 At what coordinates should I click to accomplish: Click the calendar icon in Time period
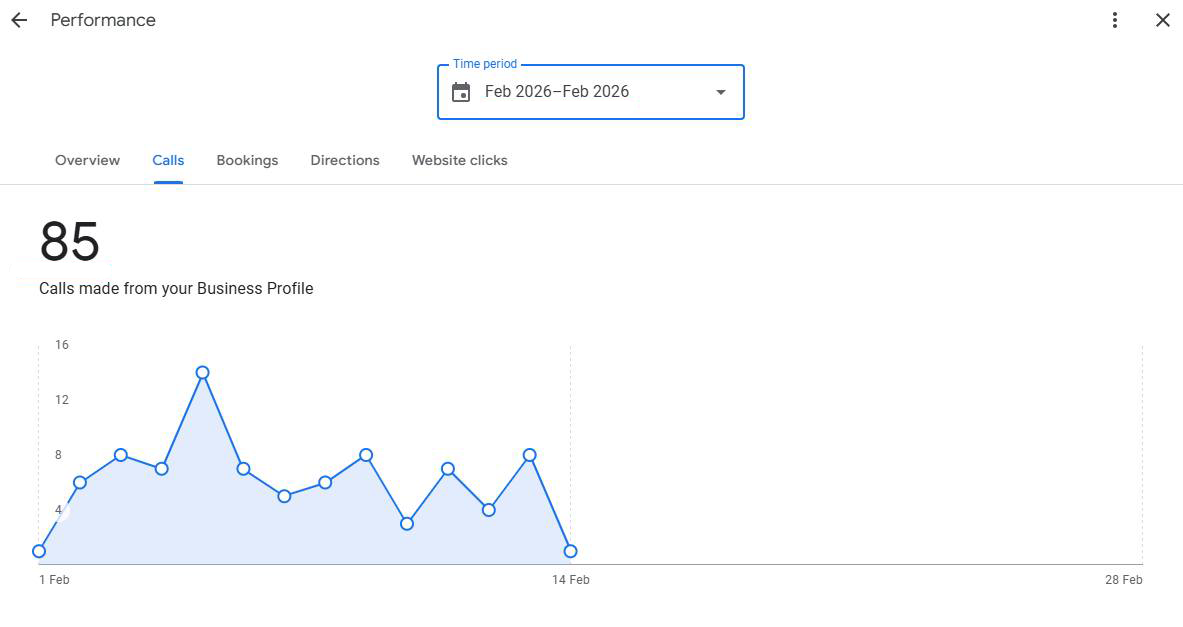[x=461, y=92]
